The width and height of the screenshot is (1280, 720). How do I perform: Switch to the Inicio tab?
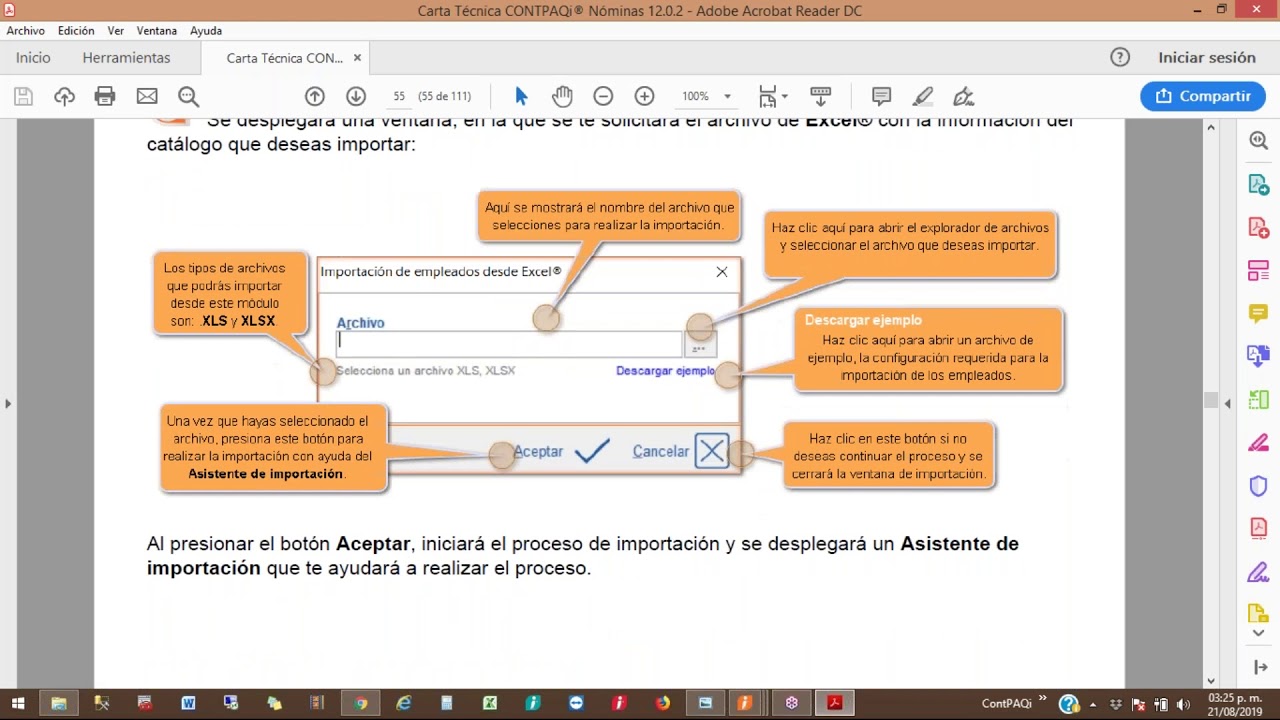pos(33,57)
